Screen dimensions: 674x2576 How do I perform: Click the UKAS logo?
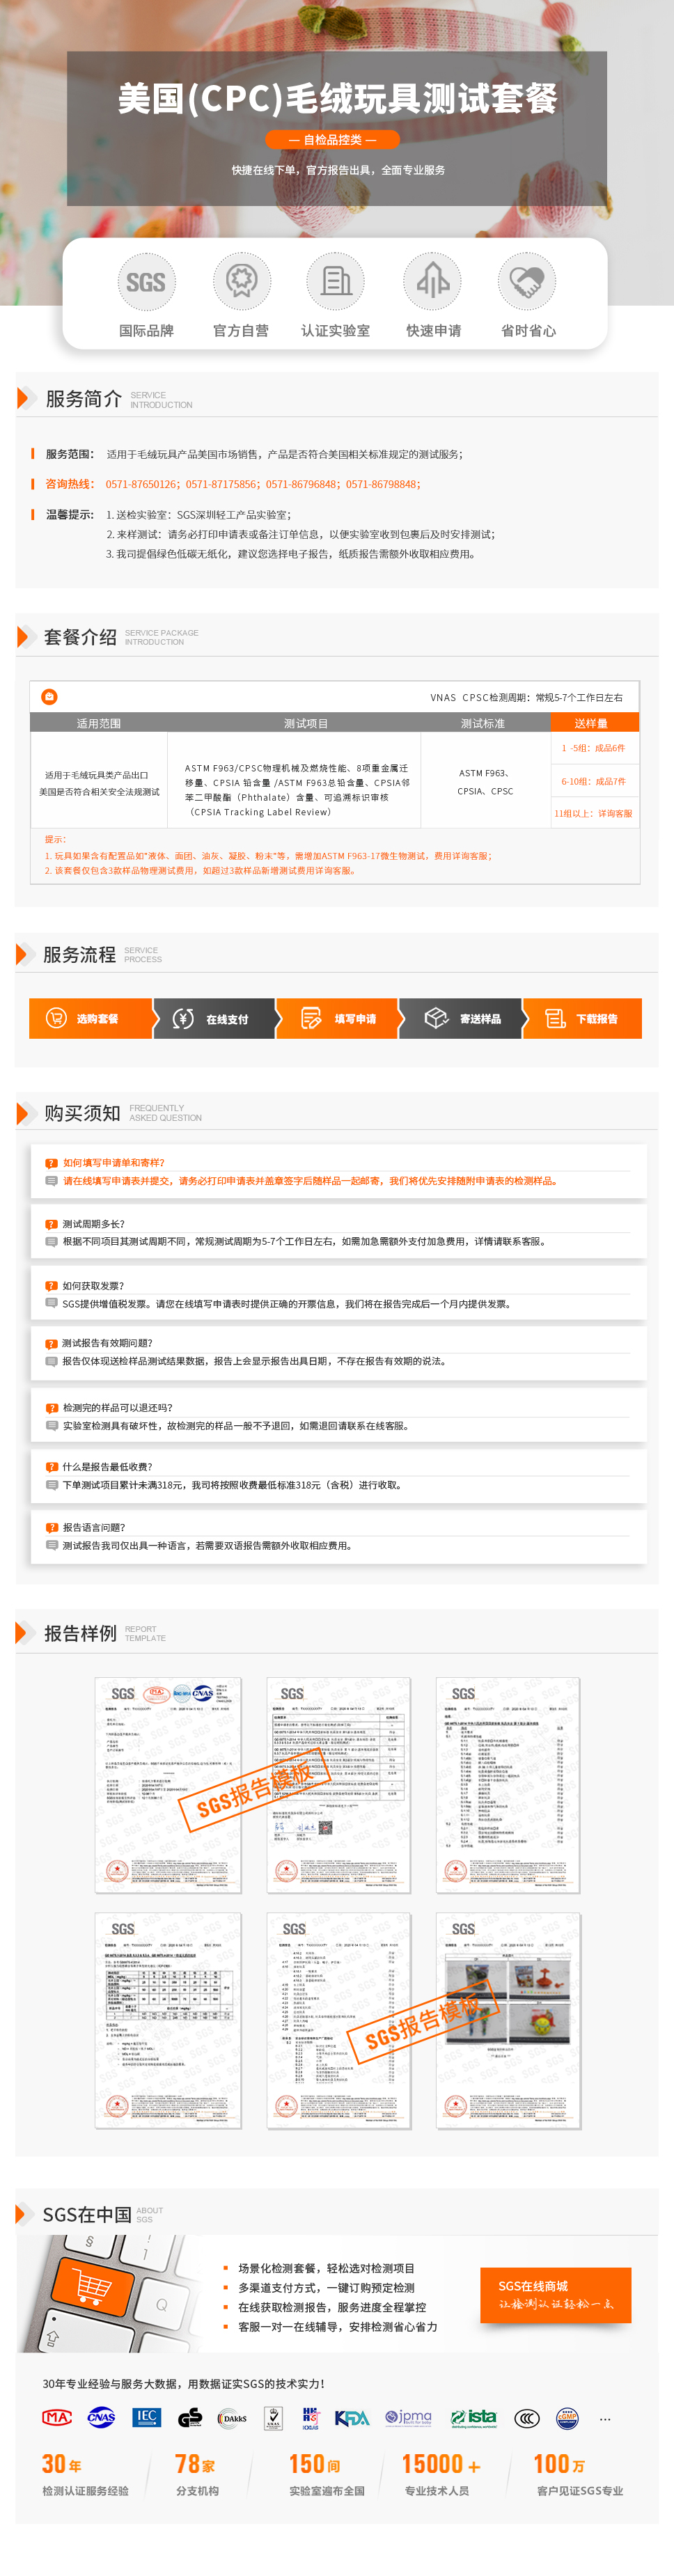pyautogui.click(x=273, y=2417)
